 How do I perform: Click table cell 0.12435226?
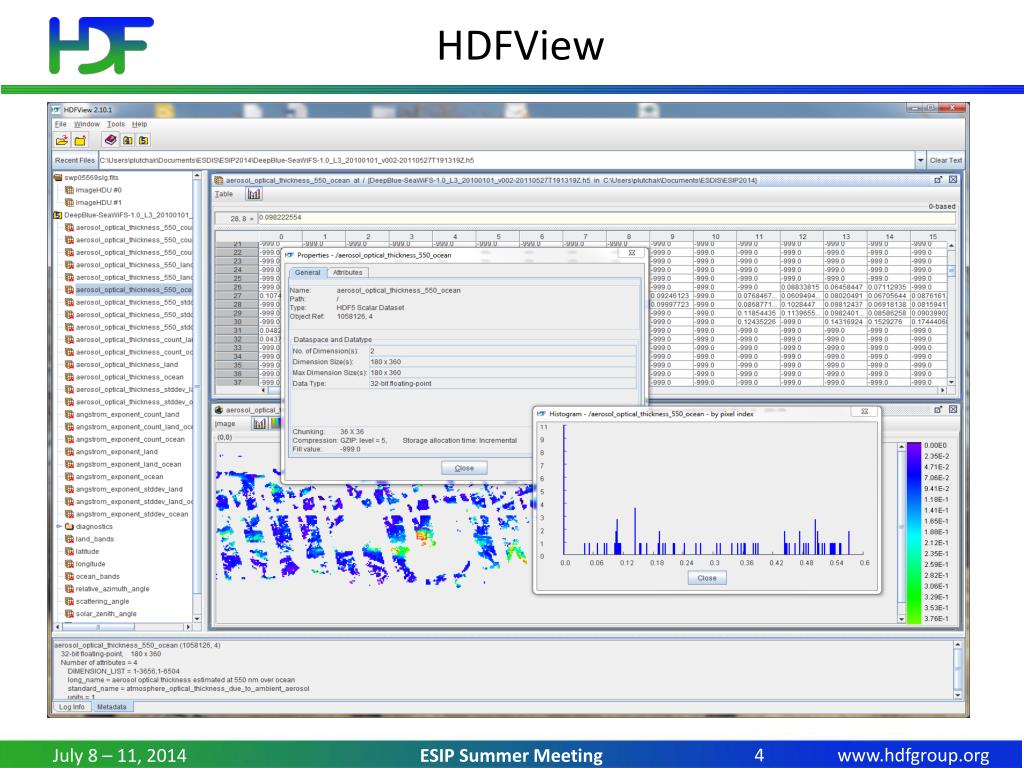coord(758,322)
